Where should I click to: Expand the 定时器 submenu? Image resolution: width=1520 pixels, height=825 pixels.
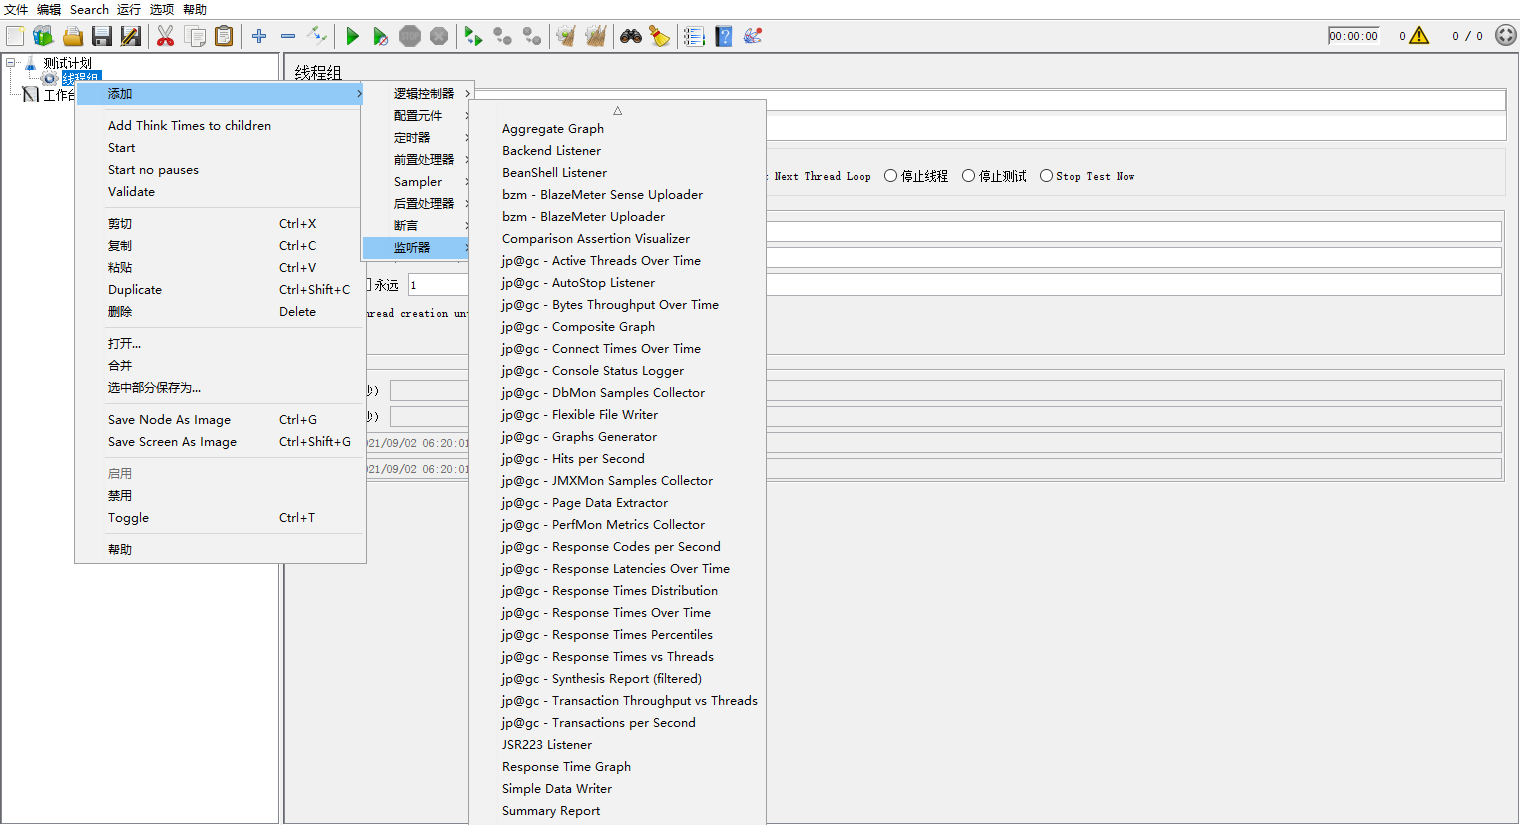pos(417,137)
